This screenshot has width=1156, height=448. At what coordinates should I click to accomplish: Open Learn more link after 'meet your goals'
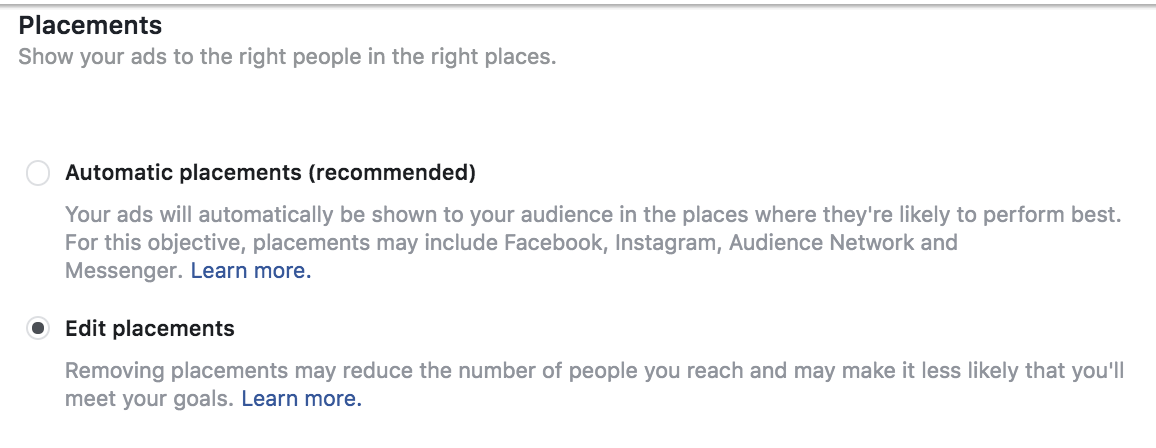pos(301,399)
